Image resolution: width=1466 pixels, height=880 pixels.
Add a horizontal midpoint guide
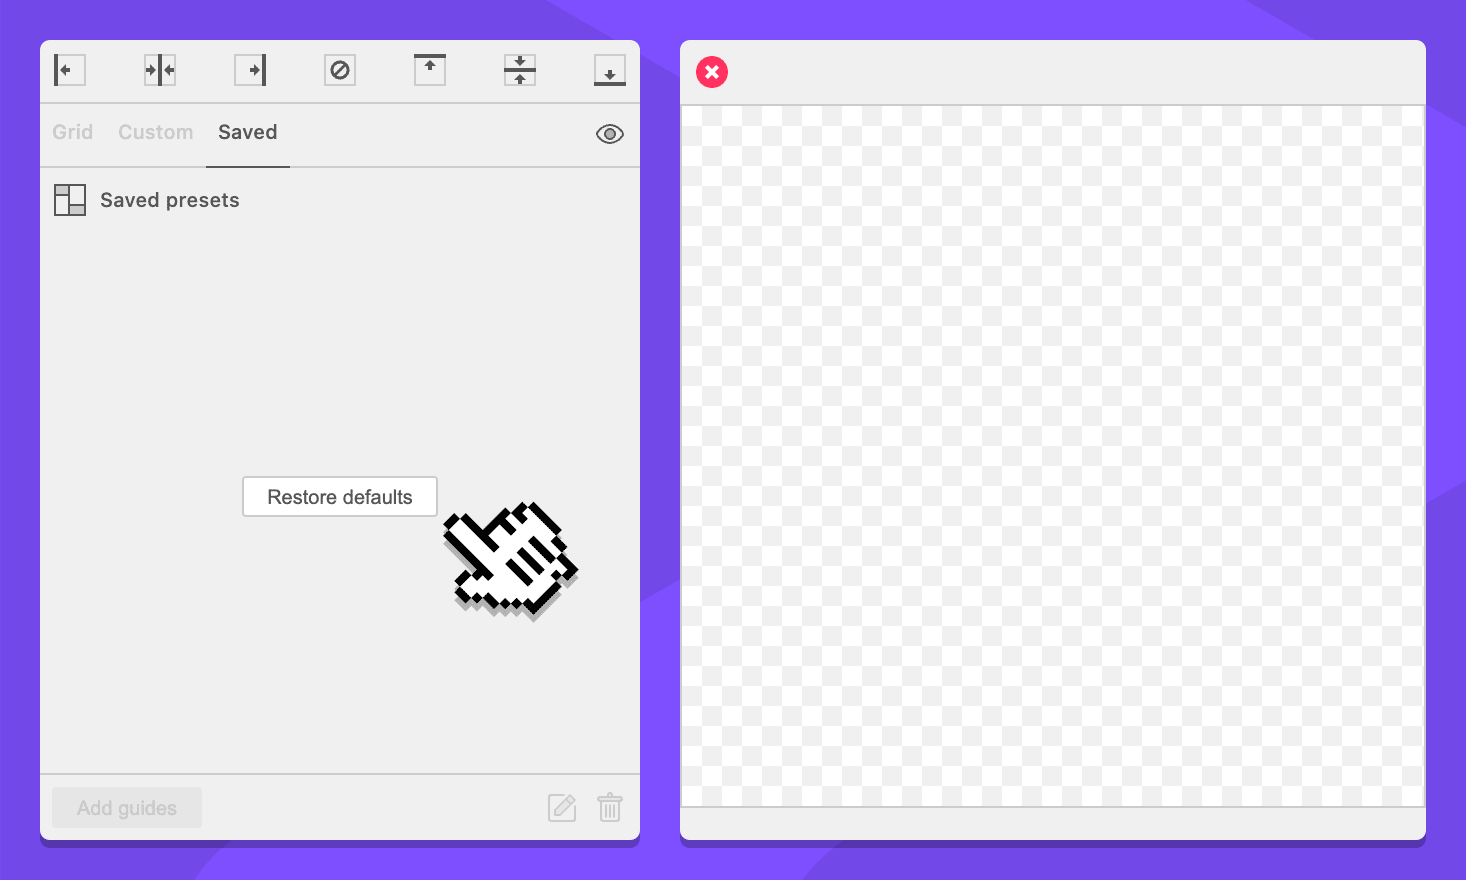(520, 70)
